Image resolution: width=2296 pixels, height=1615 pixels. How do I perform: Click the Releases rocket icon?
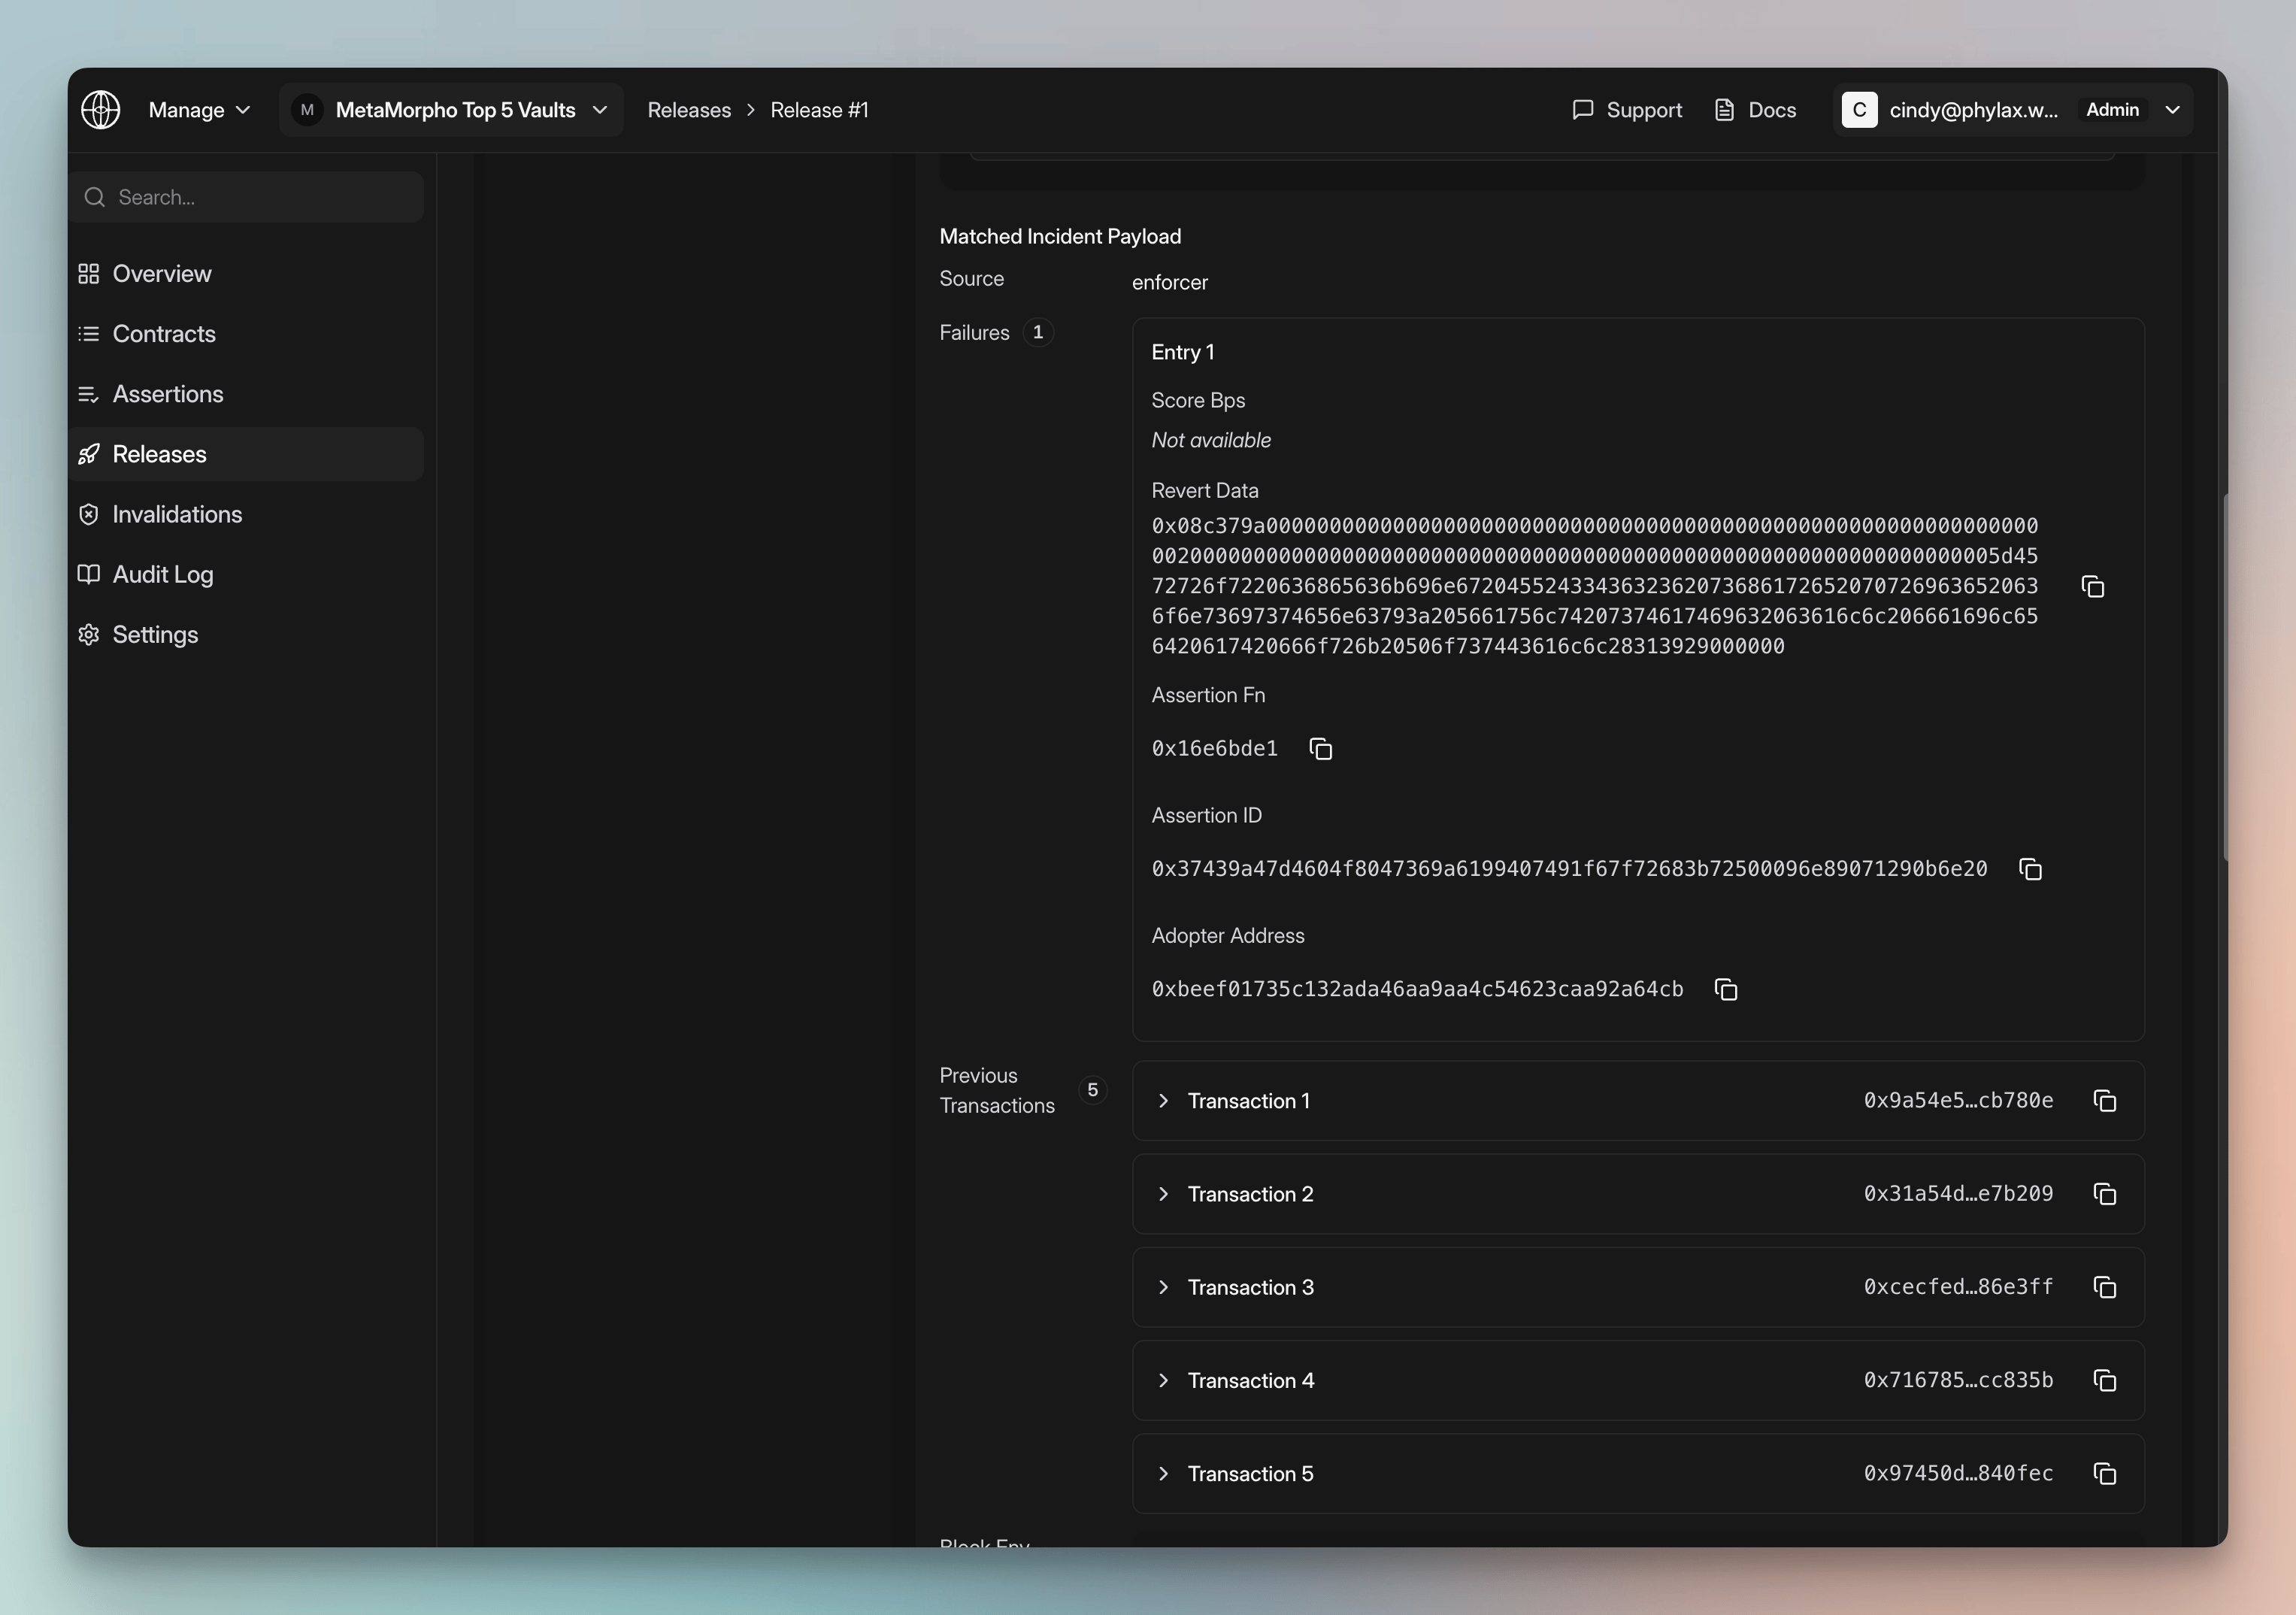point(89,454)
